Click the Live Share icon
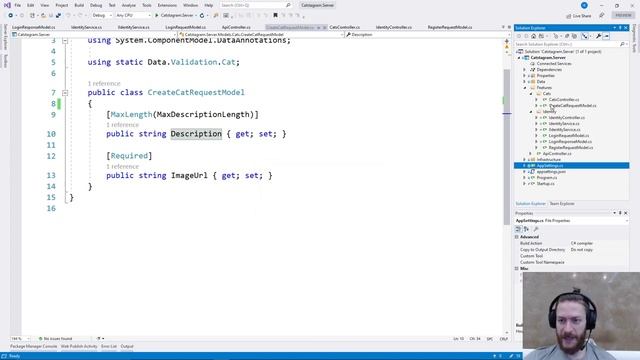This screenshot has width=640, height=360. click(569, 16)
